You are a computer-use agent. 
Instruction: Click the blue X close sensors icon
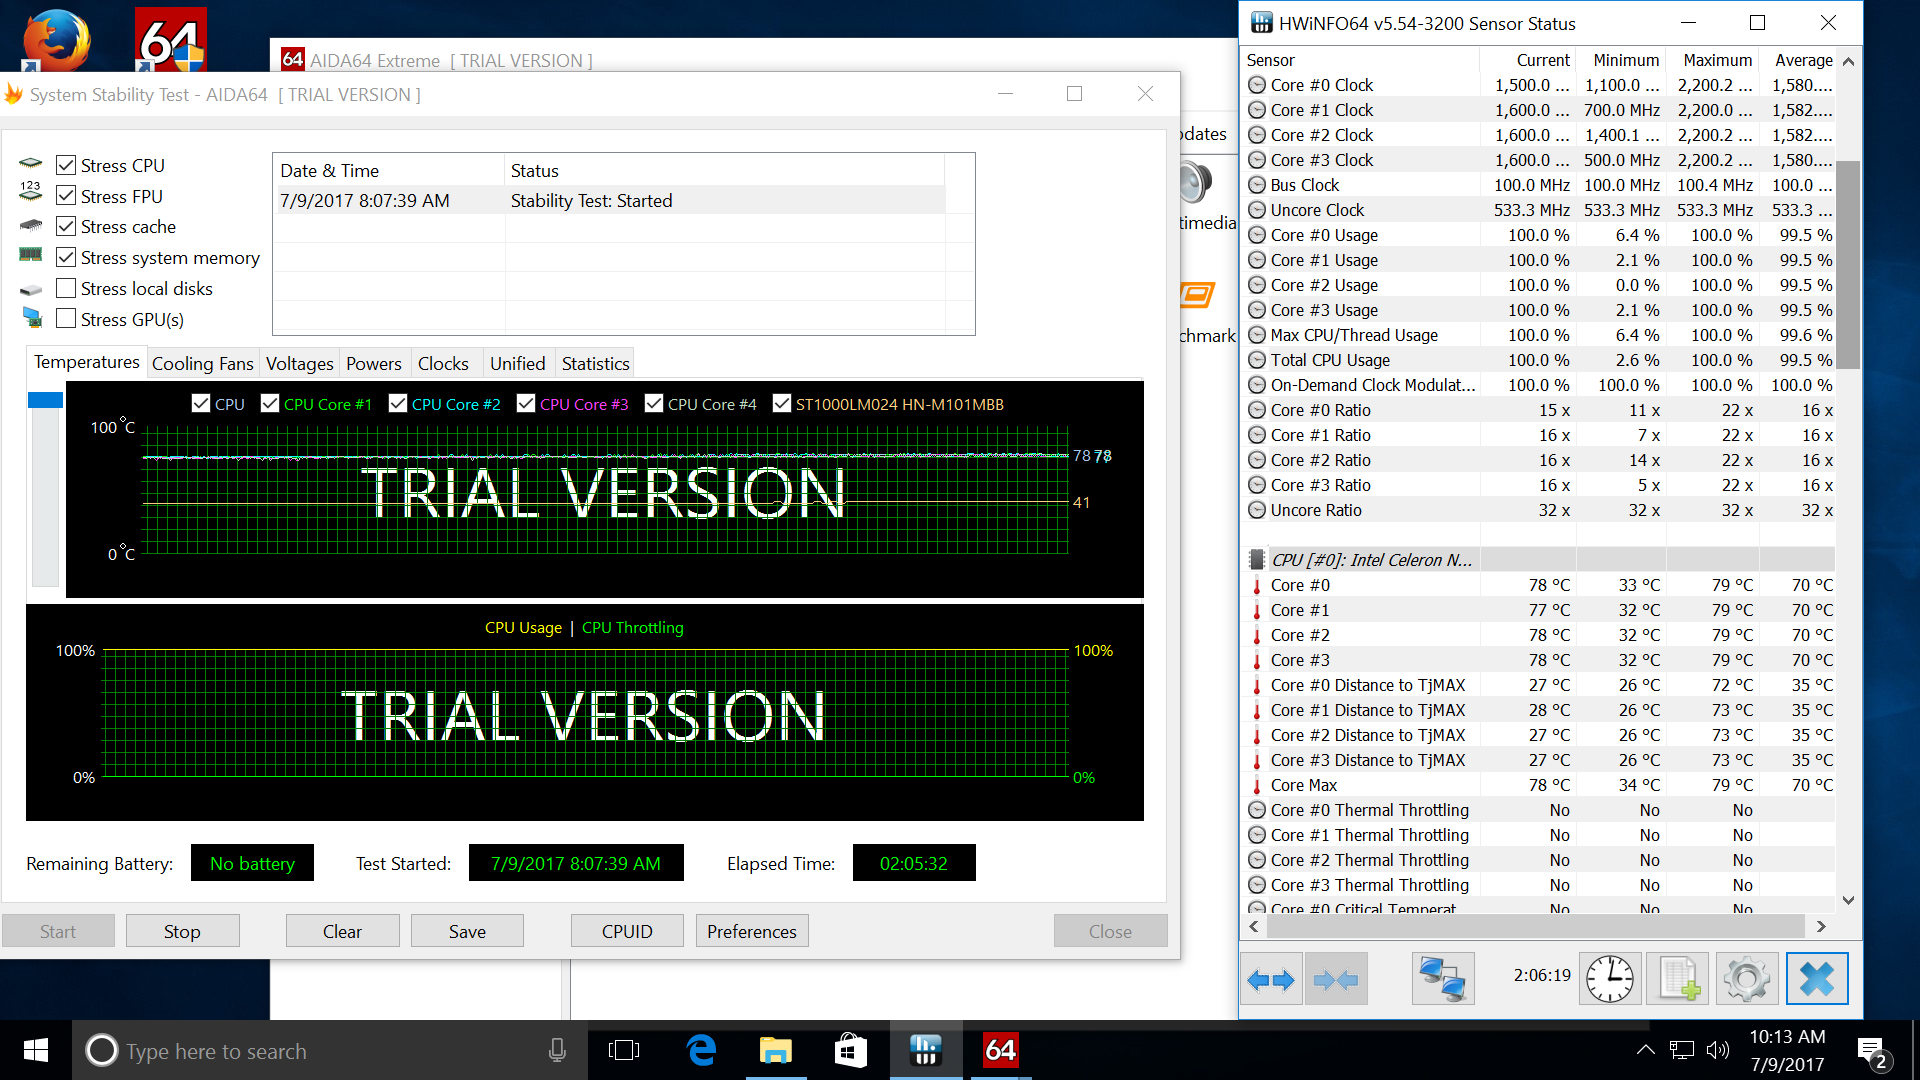click(1816, 979)
